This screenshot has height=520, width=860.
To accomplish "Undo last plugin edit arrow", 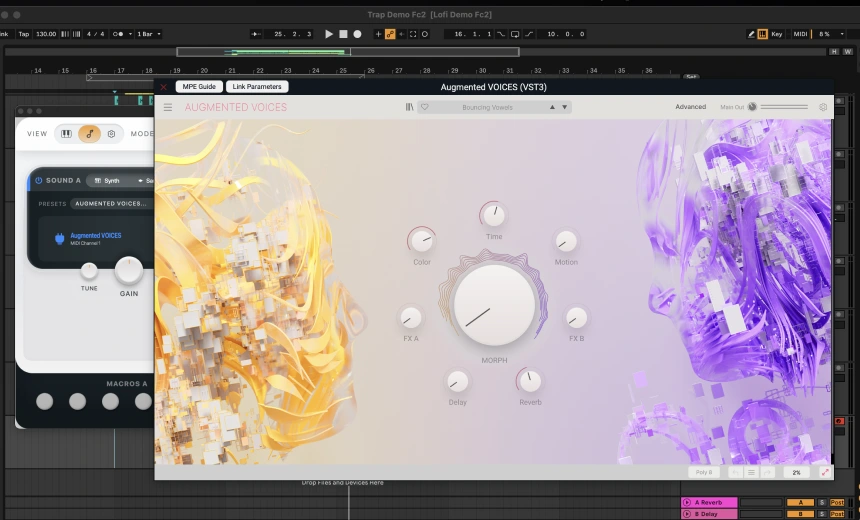I will (x=735, y=472).
